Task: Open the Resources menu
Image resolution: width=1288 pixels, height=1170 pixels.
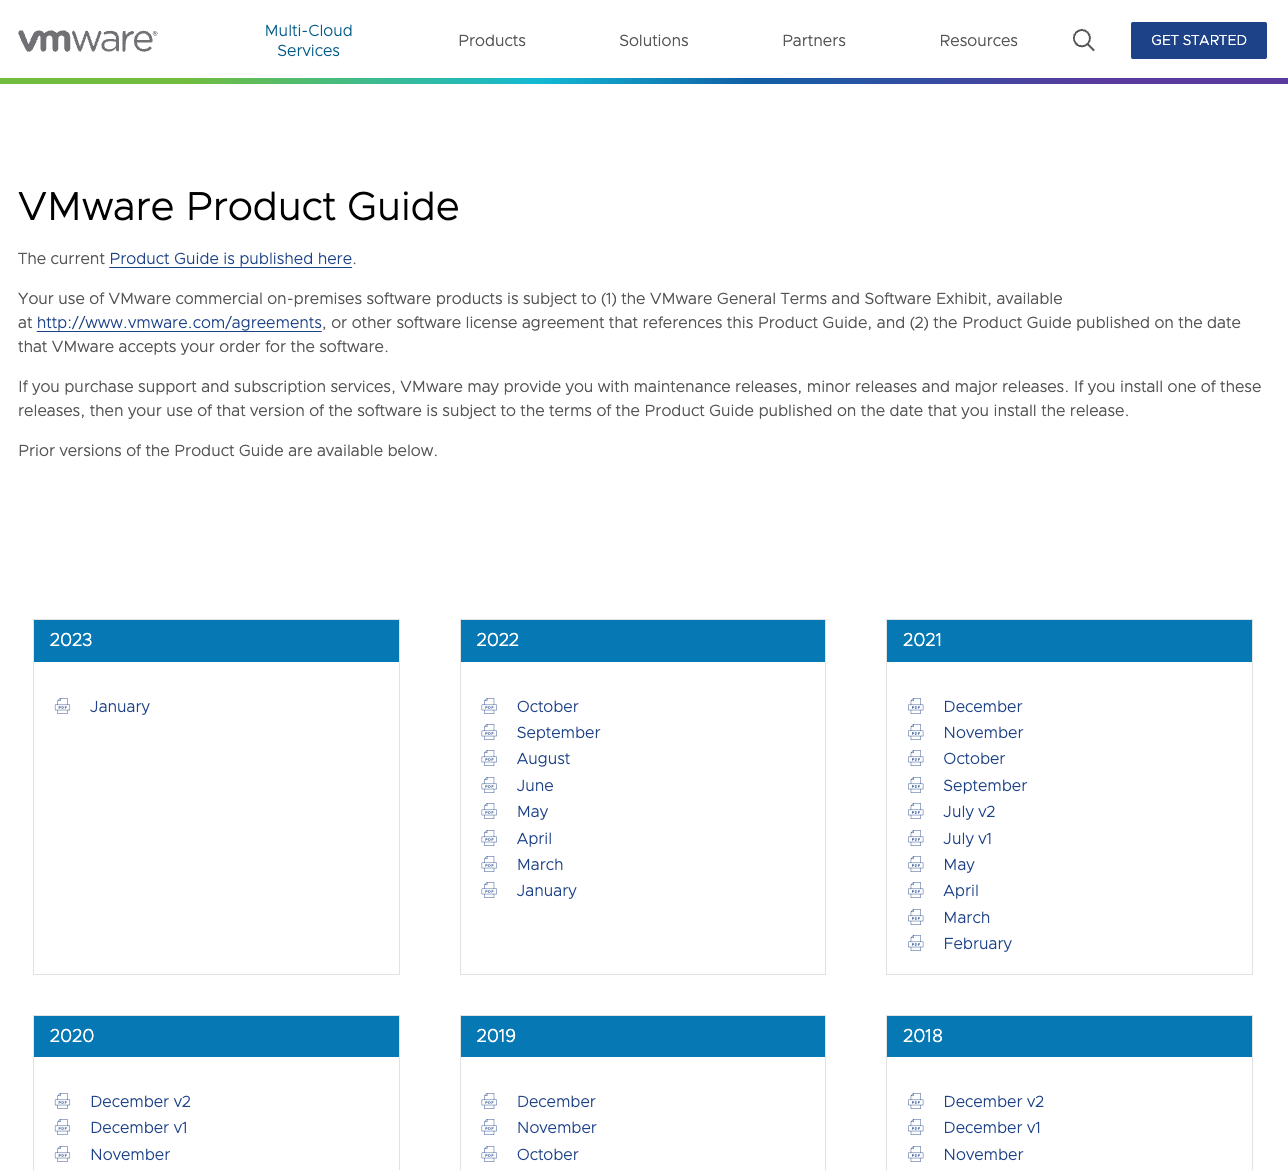Action: 978,40
